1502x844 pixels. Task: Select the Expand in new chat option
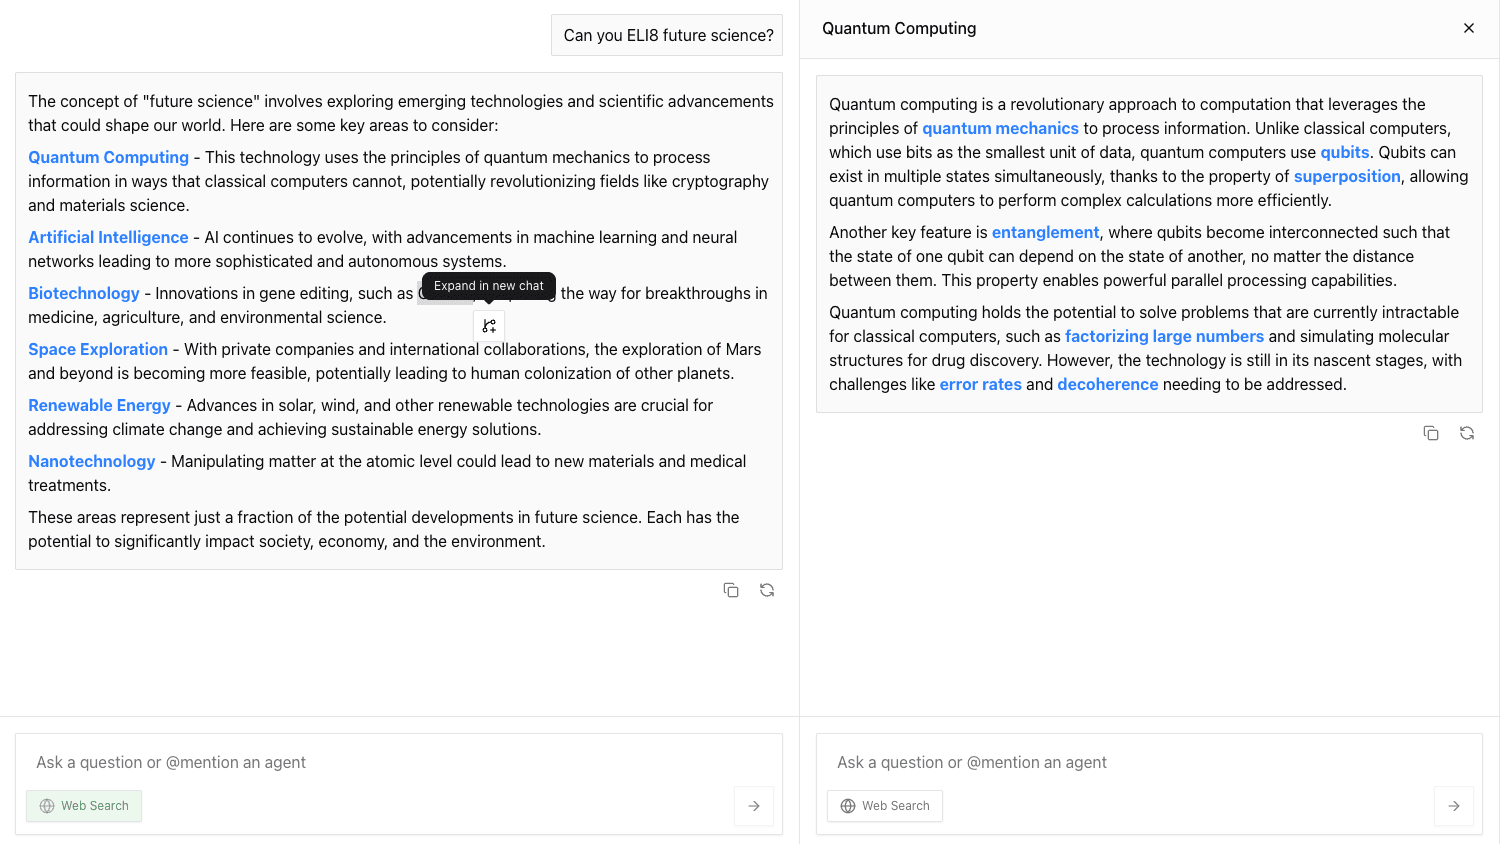pyautogui.click(x=488, y=286)
